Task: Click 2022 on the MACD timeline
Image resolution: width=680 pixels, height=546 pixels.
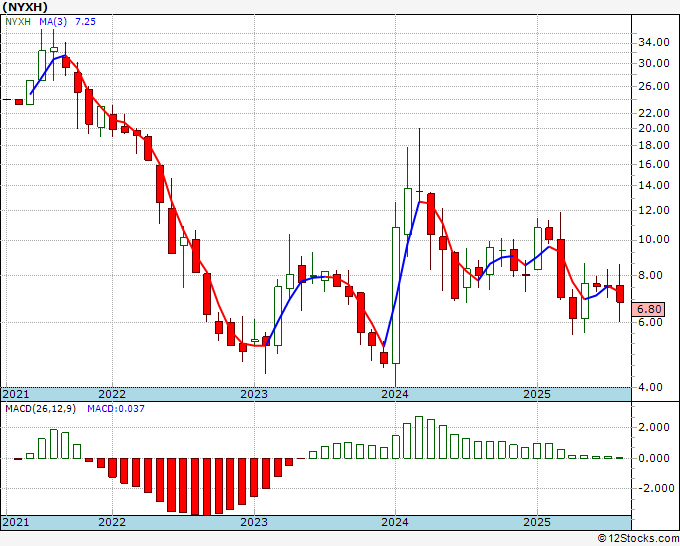Action: tap(112, 522)
